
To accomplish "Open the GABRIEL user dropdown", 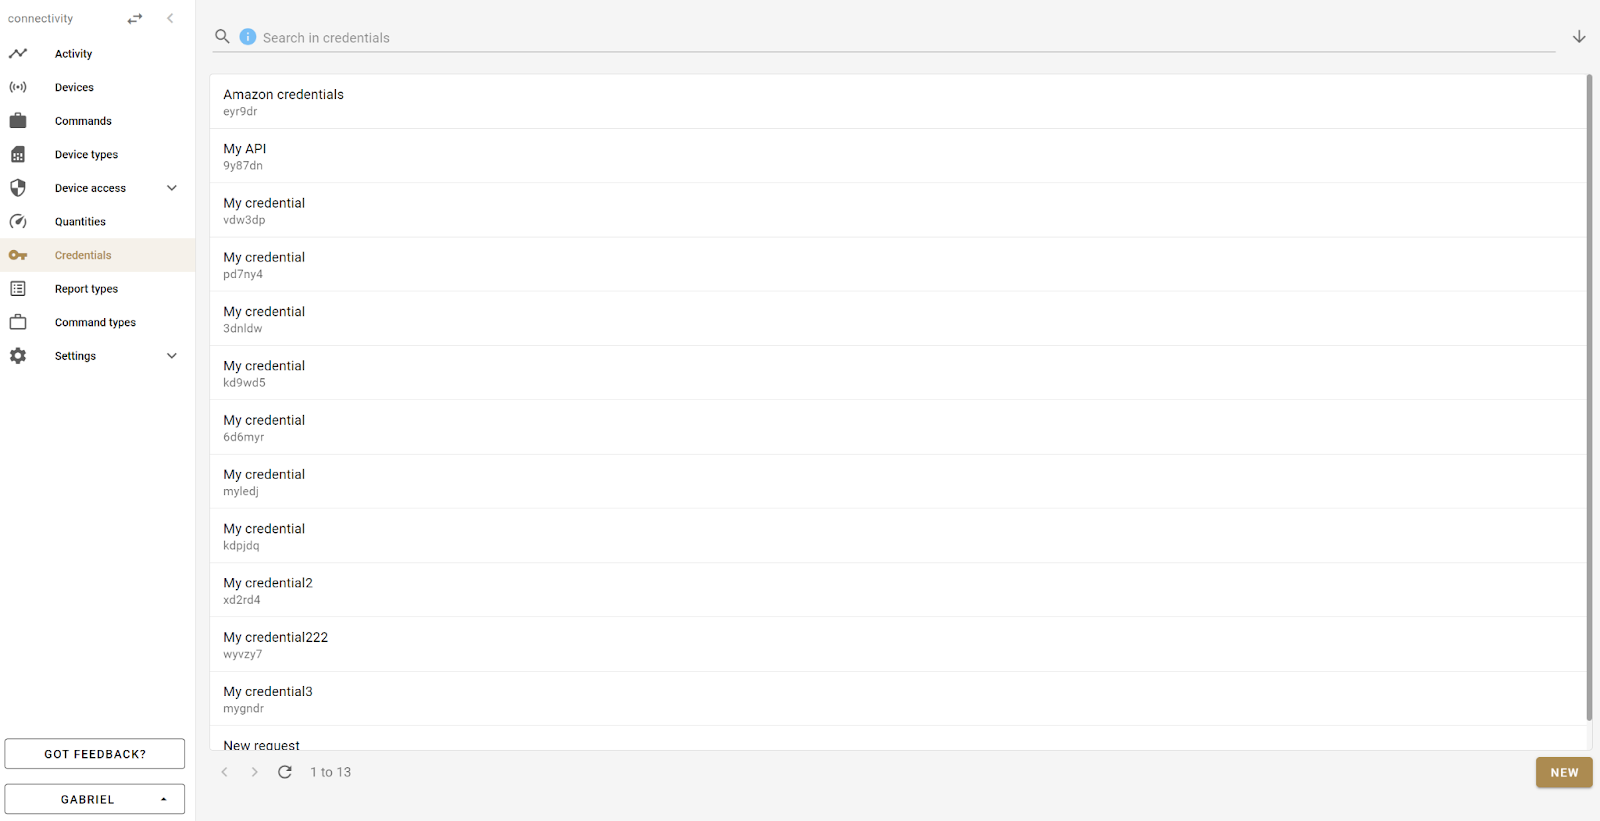I will [x=95, y=799].
